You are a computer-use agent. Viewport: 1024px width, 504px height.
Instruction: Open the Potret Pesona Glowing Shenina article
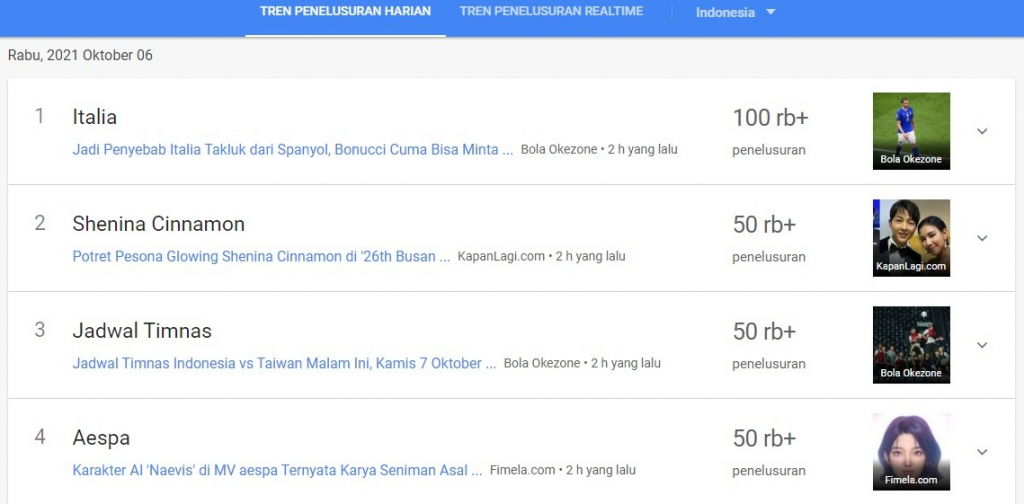[x=261, y=257]
